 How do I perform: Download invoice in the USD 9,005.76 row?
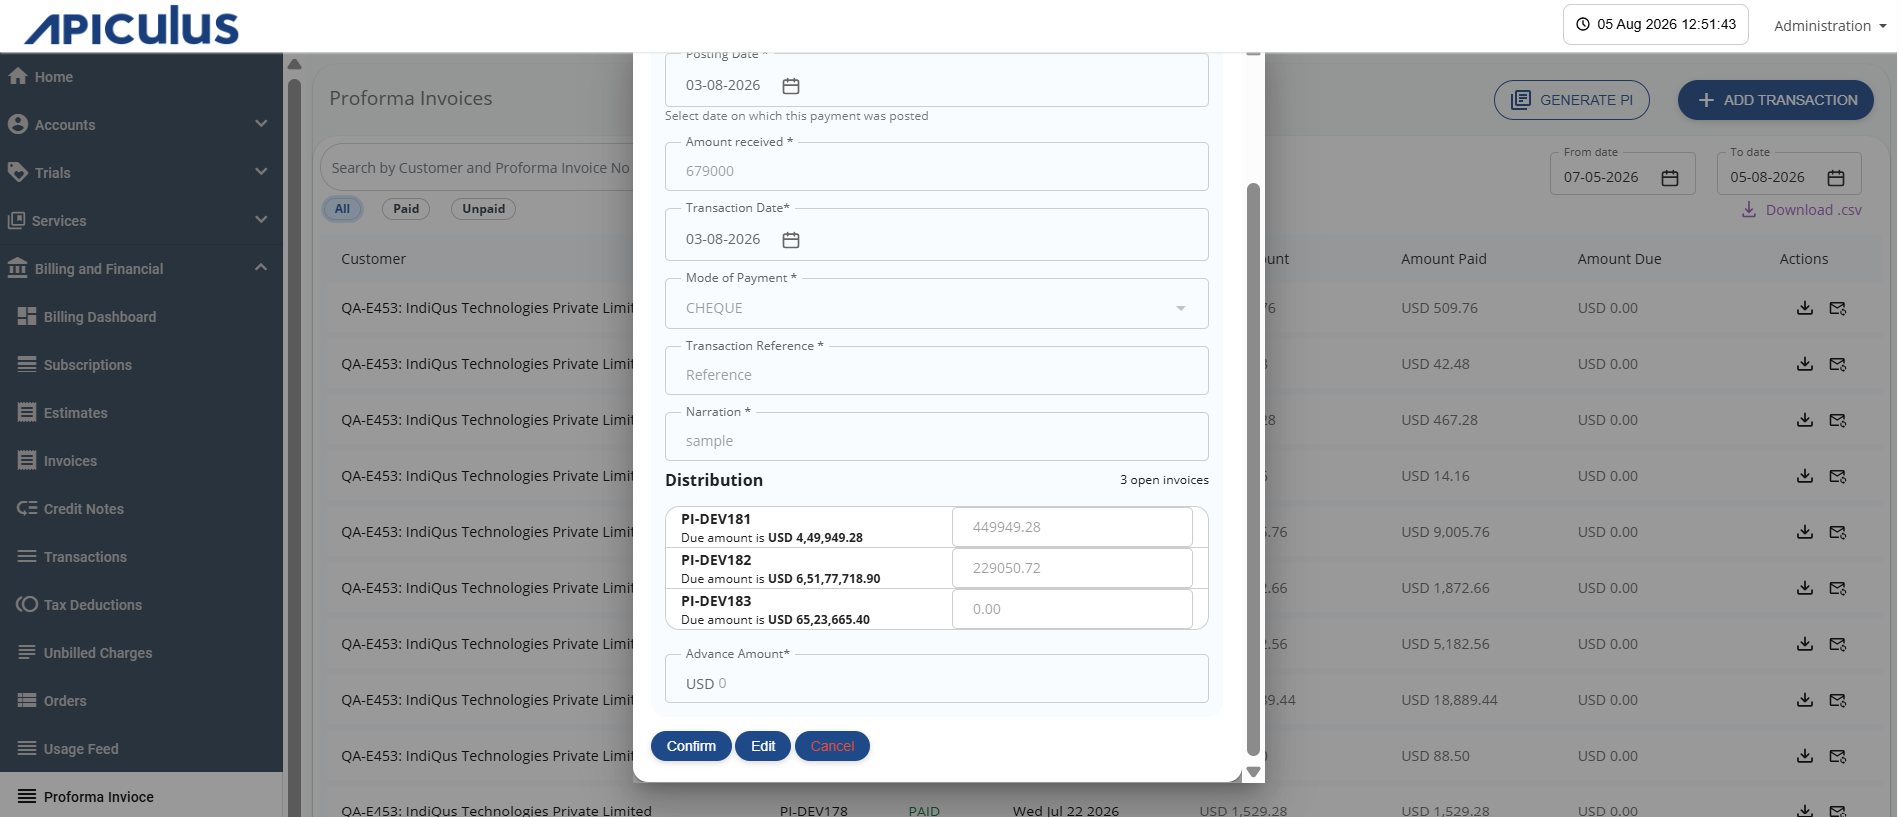click(1804, 532)
